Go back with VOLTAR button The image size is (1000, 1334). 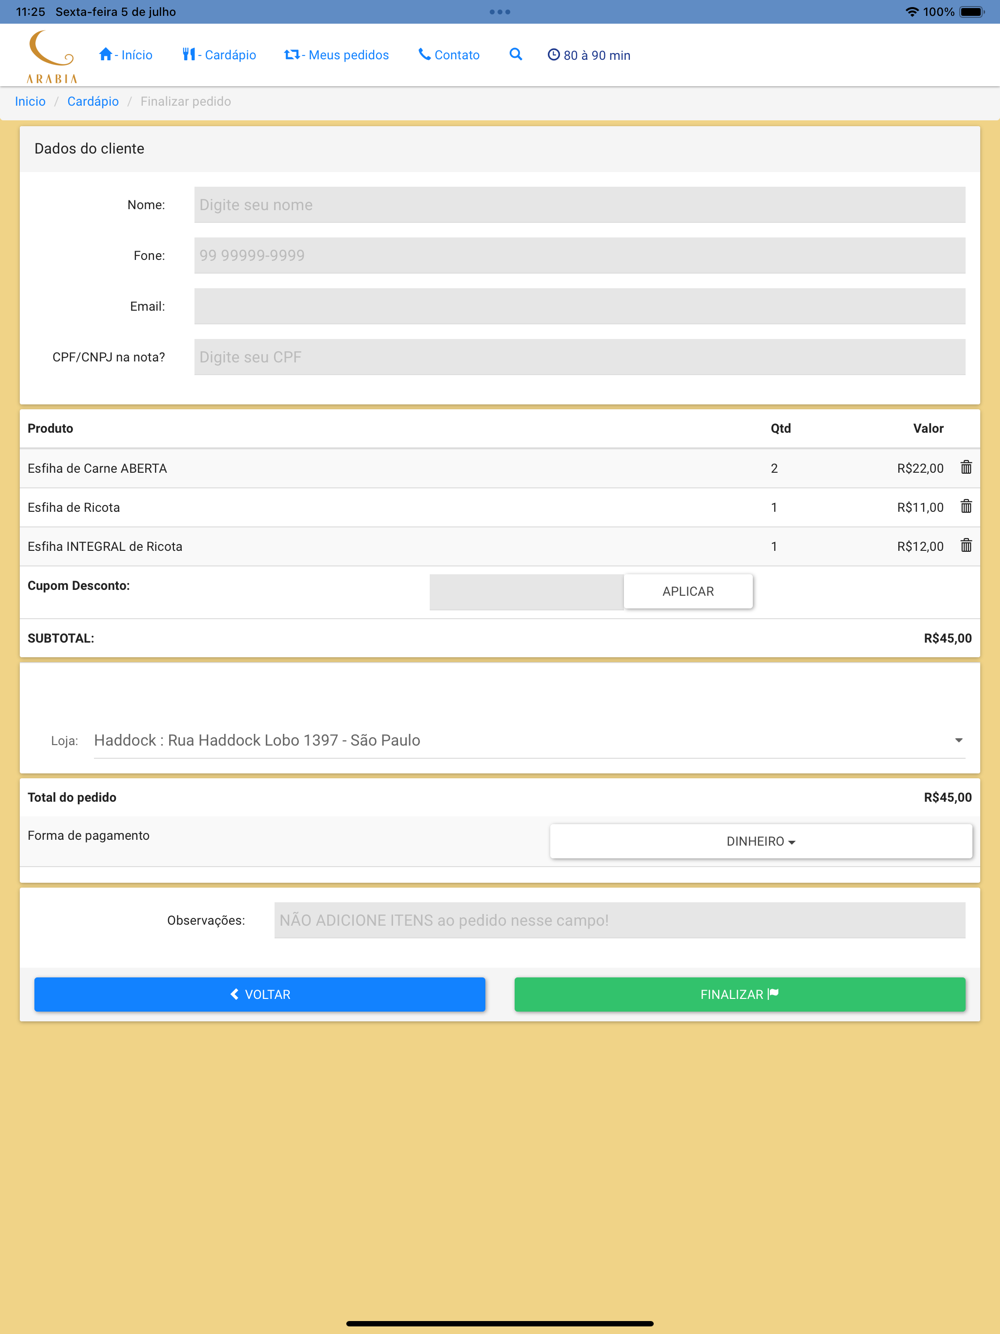pos(260,994)
